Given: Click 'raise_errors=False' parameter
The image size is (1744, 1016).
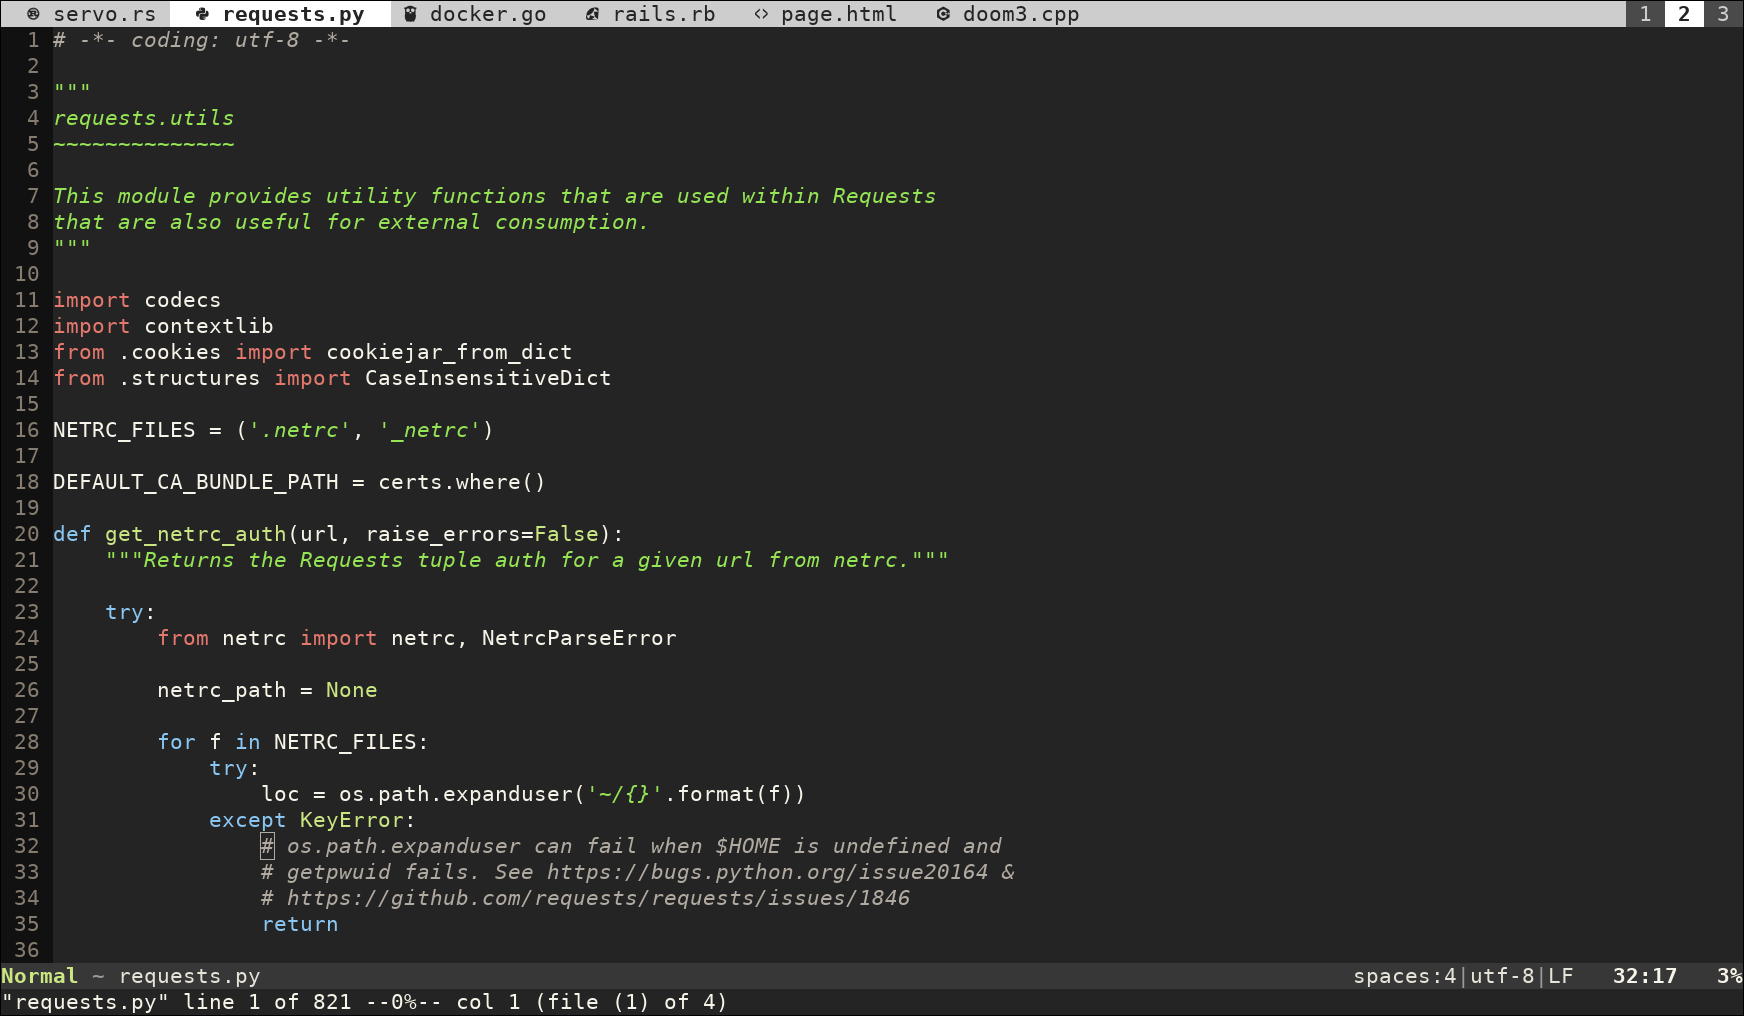Looking at the screenshot, I should pos(482,534).
